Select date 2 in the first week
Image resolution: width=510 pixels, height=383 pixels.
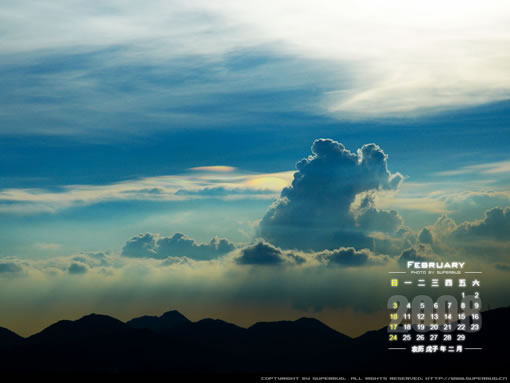coord(476,295)
